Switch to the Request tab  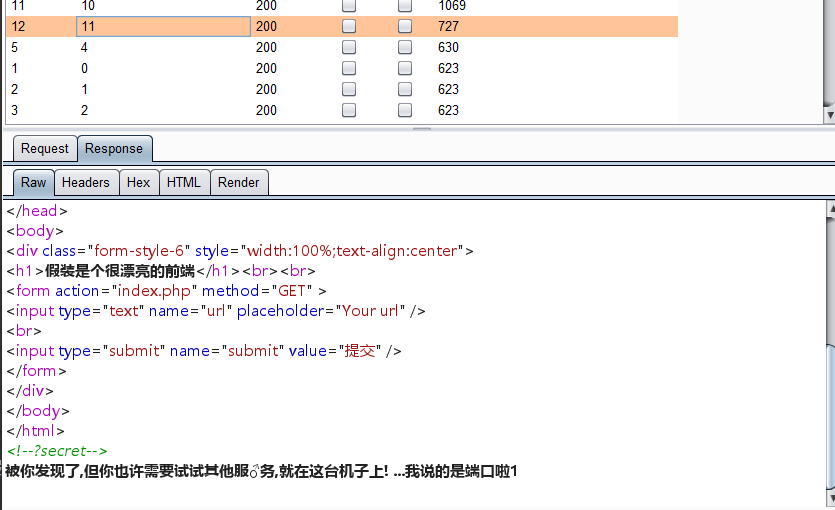click(45, 149)
